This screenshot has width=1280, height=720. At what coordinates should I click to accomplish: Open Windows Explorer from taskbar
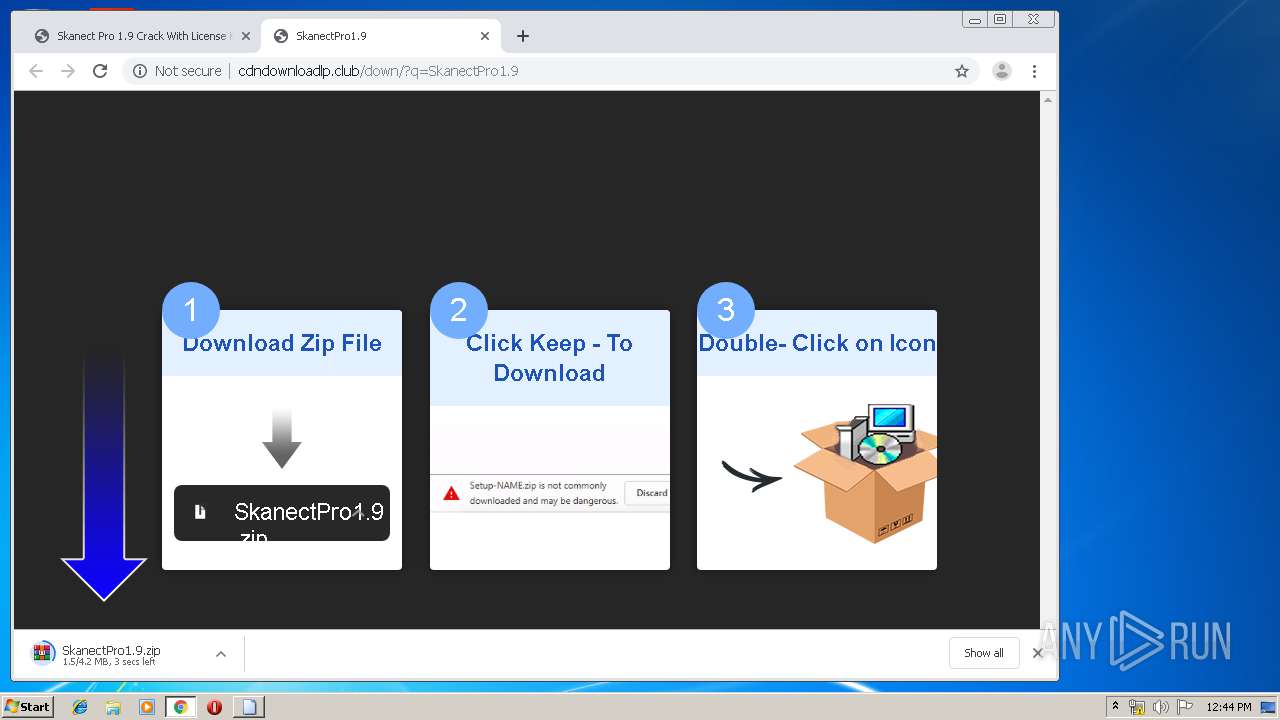point(113,707)
